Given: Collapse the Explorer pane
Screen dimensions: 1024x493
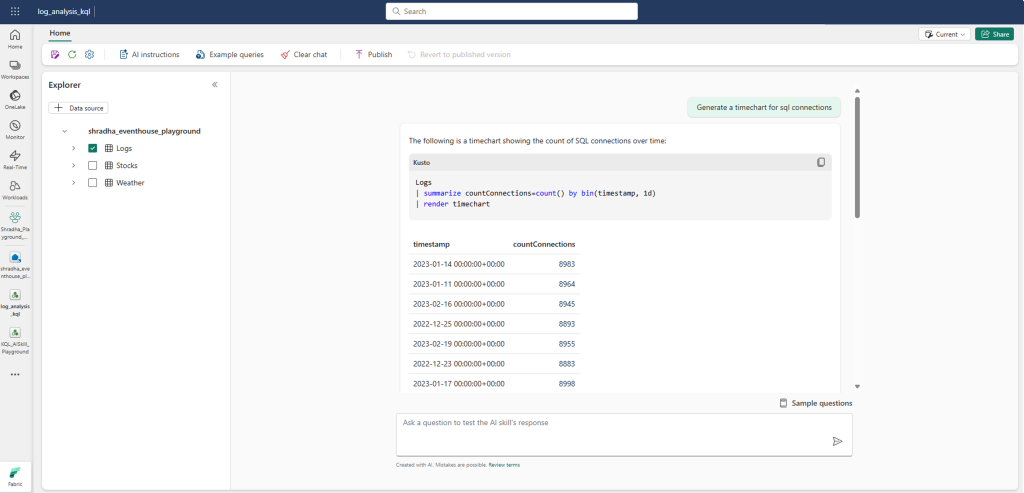Looking at the screenshot, I should pos(214,85).
